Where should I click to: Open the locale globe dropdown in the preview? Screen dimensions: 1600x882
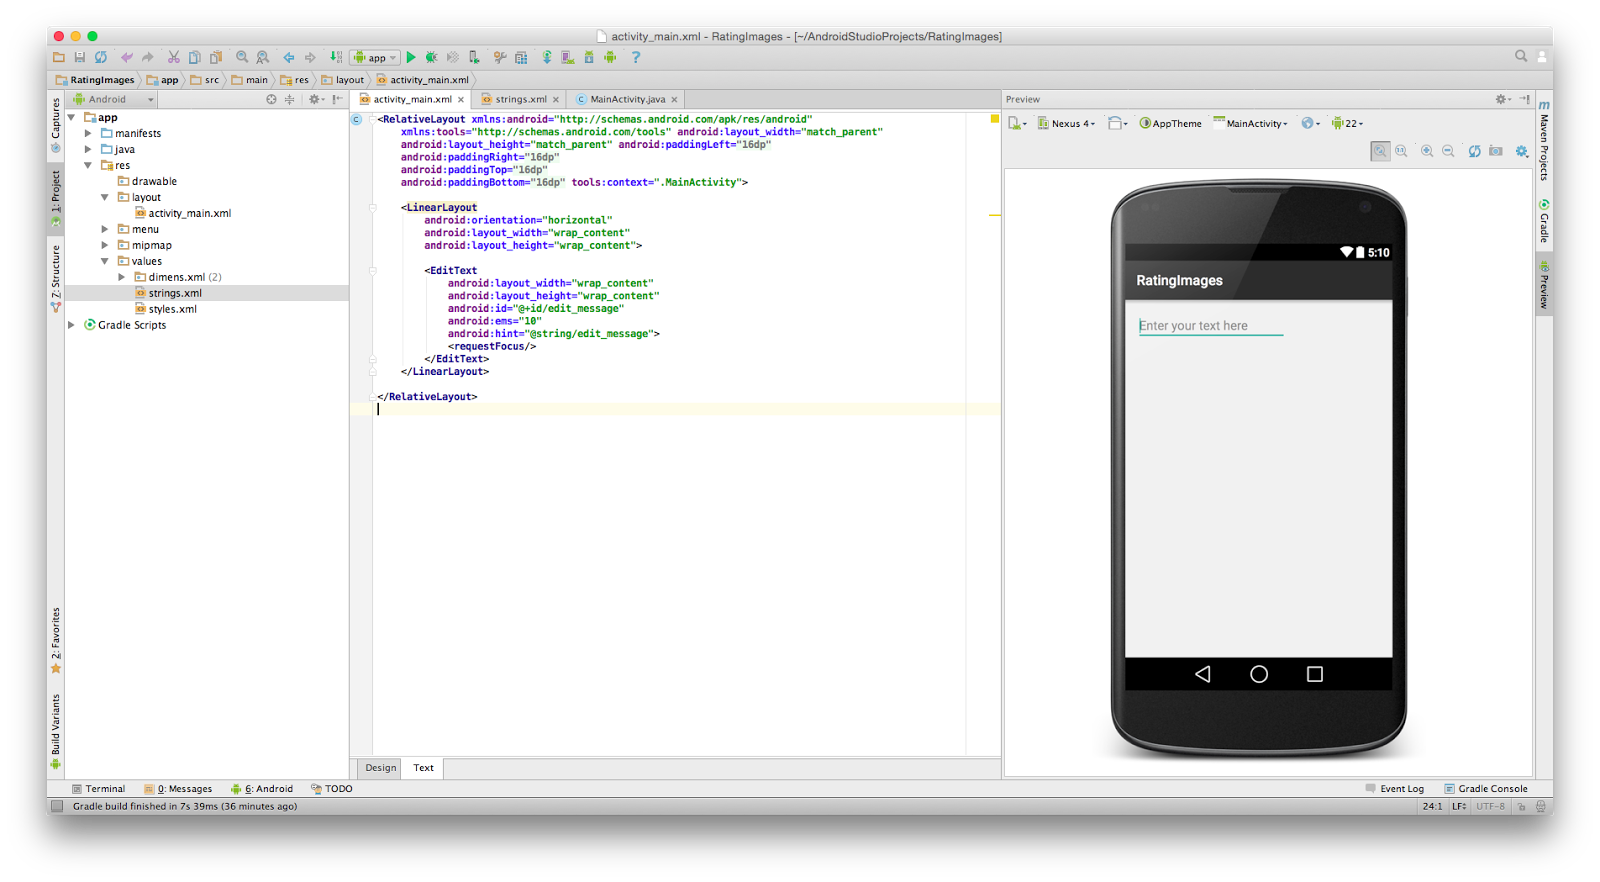pos(1310,123)
